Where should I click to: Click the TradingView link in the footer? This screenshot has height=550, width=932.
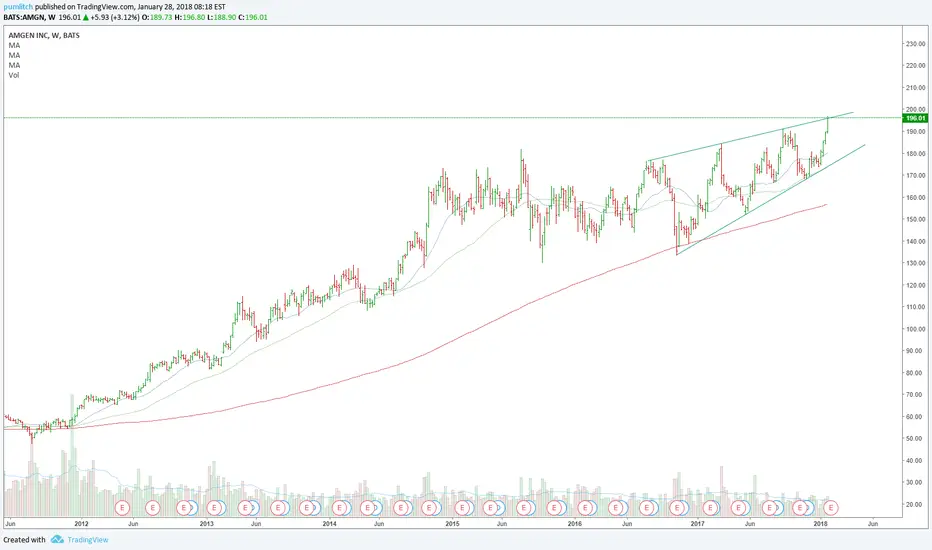click(88, 540)
